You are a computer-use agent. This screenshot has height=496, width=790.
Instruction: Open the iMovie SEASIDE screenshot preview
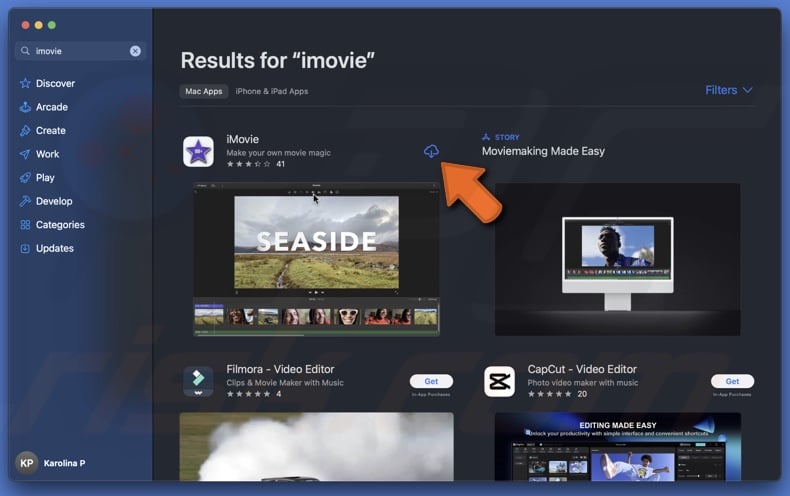(x=316, y=259)
